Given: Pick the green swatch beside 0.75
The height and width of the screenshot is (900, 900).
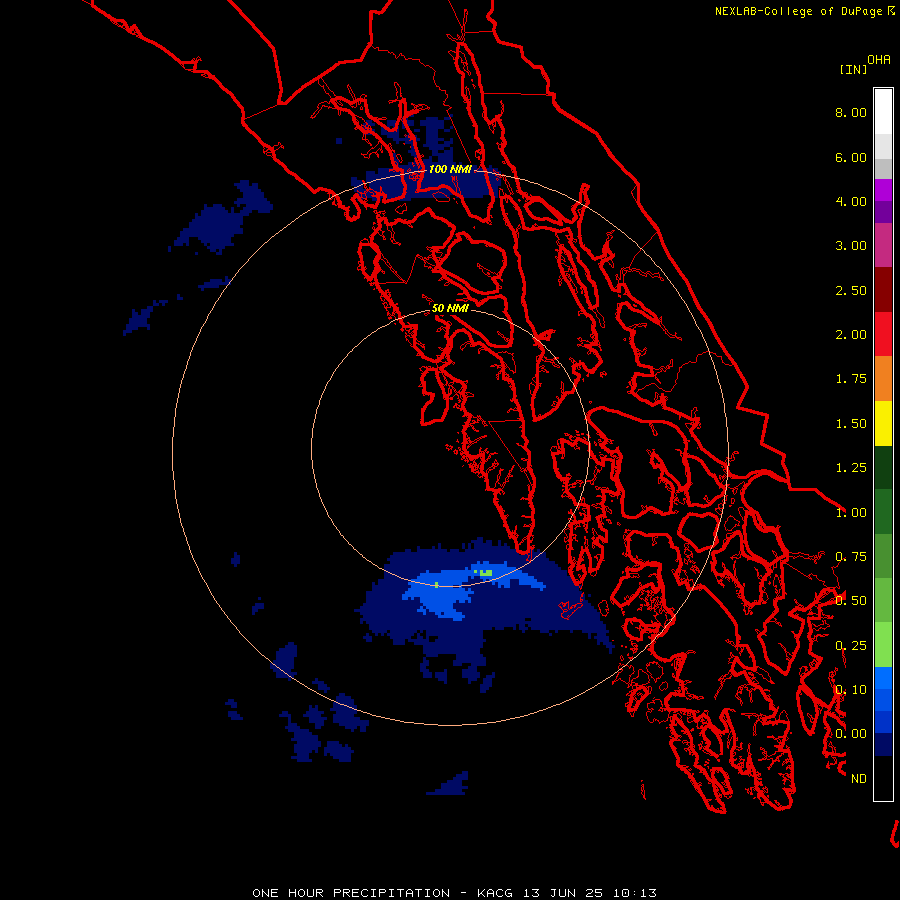Looking at the screenshot, I should click(x=883, y=556).
